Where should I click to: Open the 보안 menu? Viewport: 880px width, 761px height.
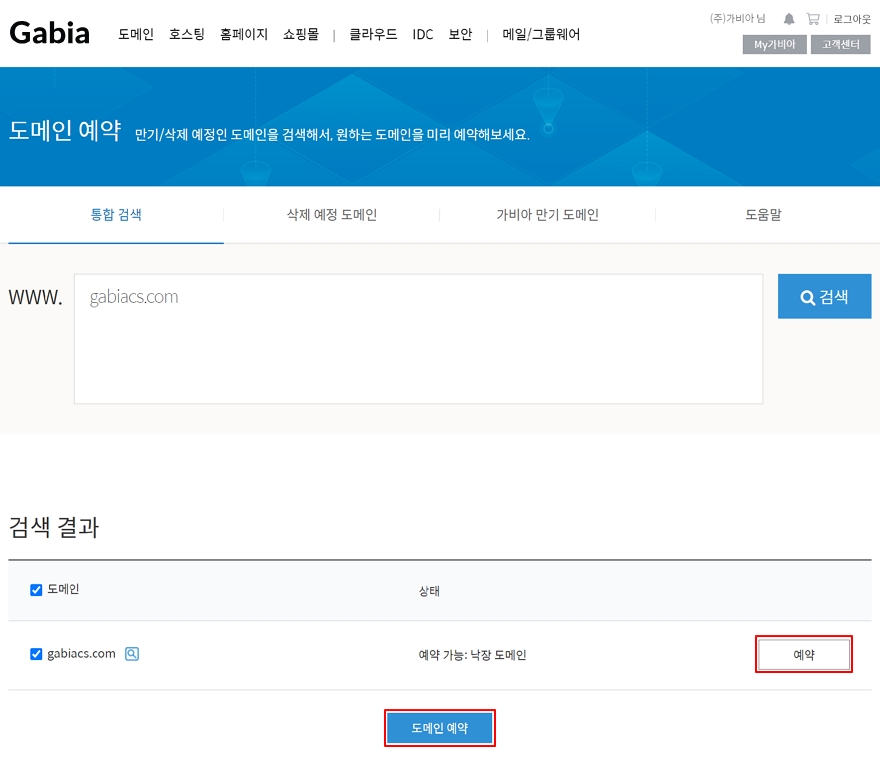[x=460, y=34]
